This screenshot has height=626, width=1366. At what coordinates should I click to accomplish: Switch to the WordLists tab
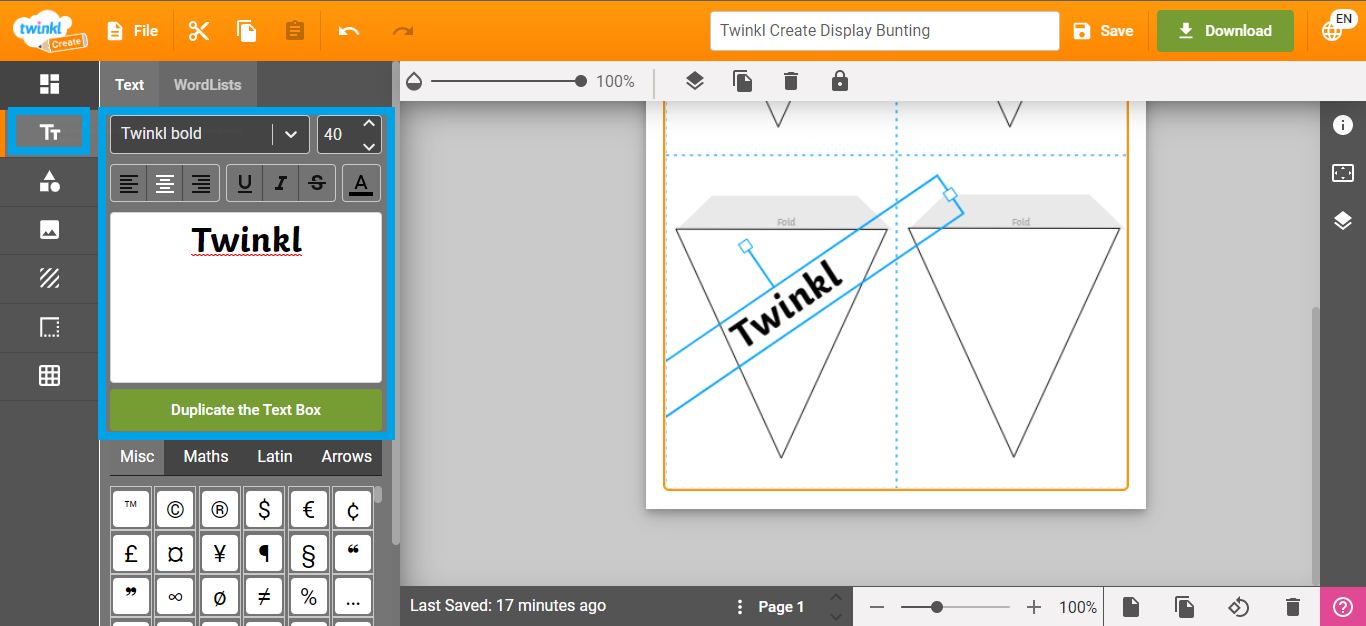207,84
